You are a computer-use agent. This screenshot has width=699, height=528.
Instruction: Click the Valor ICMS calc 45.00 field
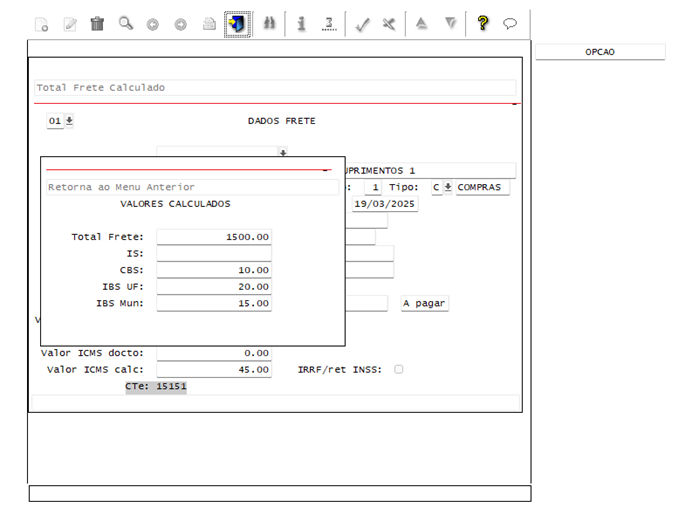[214, 370]
